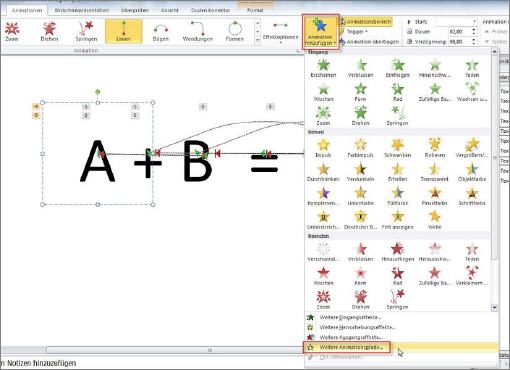Switch to the Bildschirmpräsentation tab

(x=82, y=10)
